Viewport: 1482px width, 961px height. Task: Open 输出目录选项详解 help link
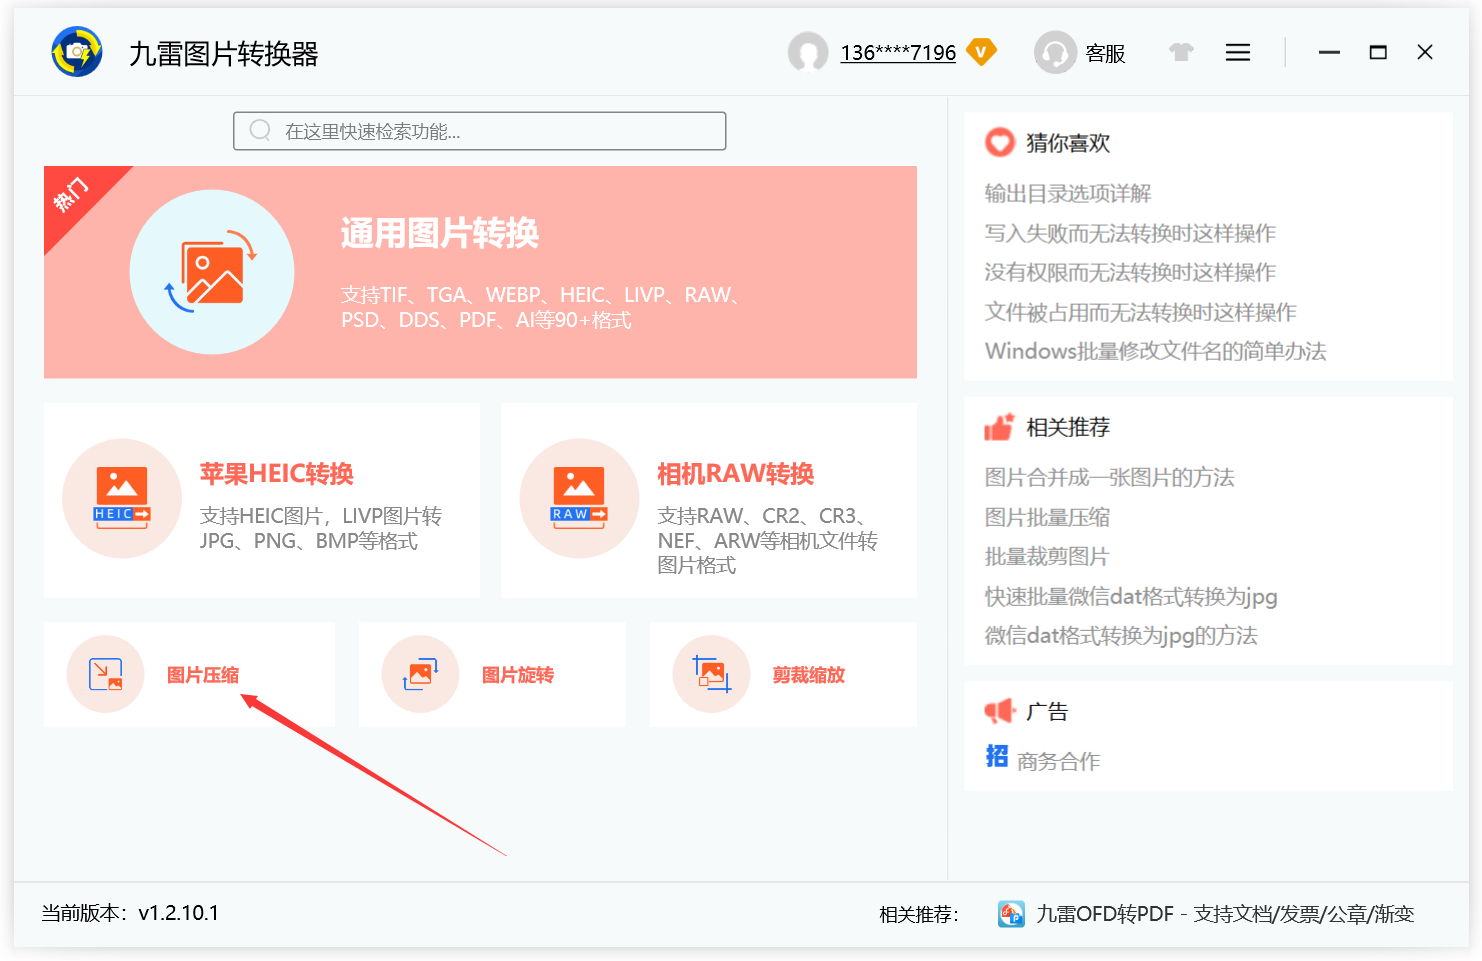tap(1066, 193)
